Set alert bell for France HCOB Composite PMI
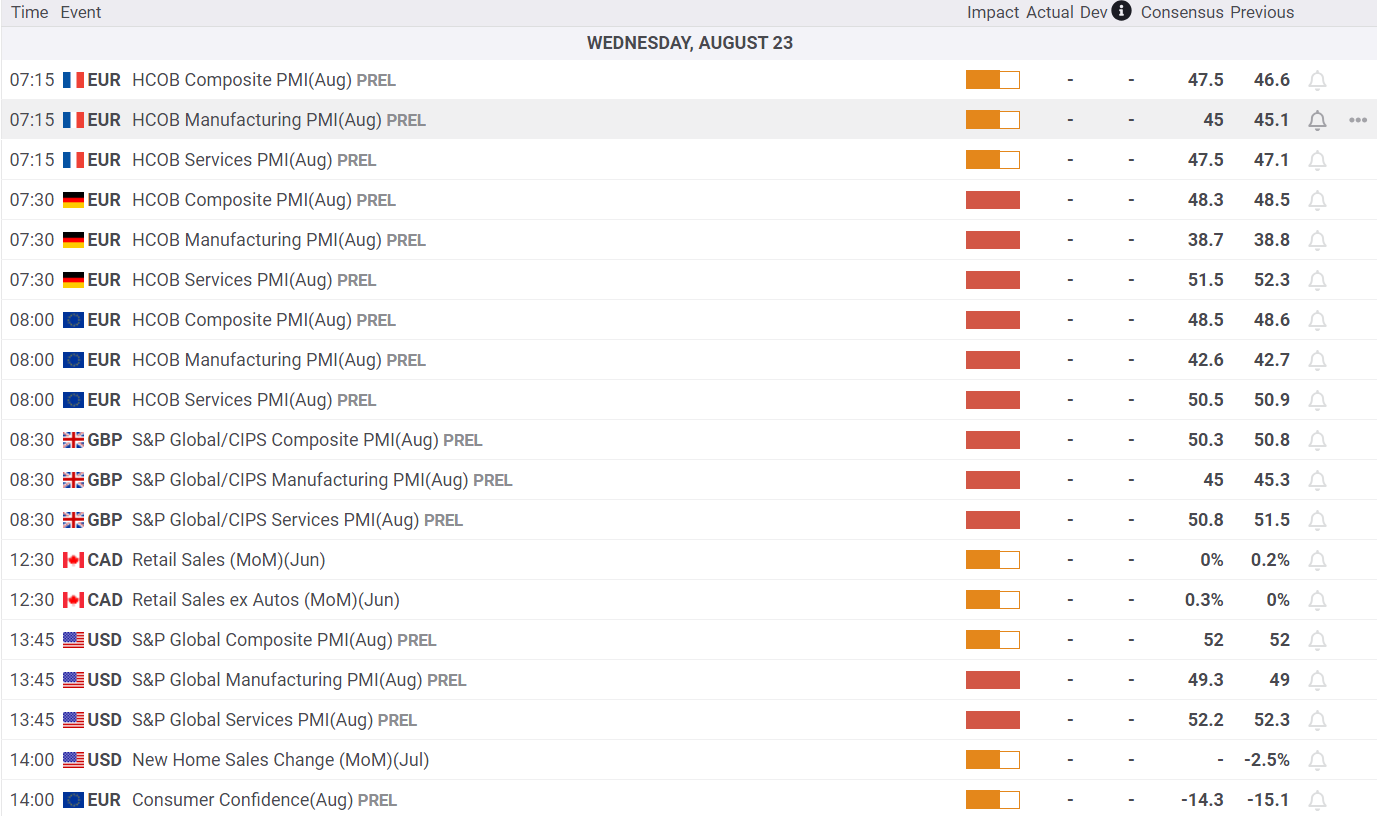The image size is (1377, 816). (x=1318, y=80)
